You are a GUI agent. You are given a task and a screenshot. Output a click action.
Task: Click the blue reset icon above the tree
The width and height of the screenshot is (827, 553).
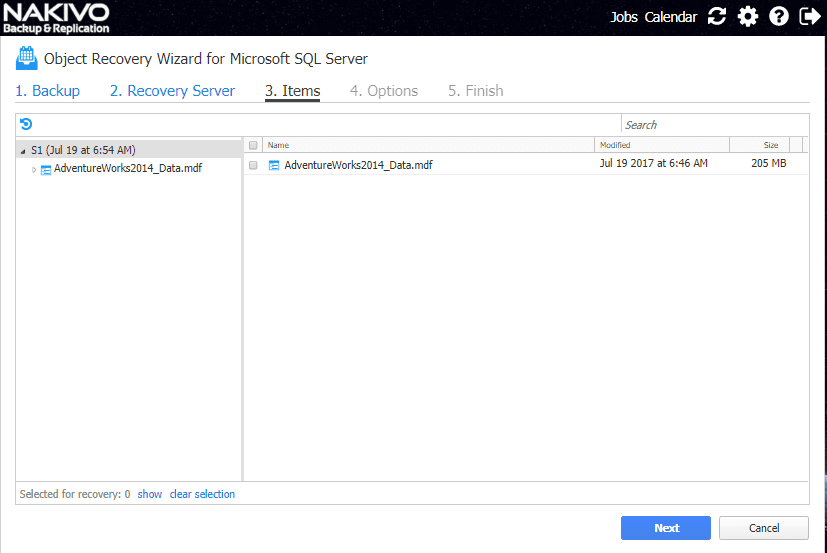click(26, 124)
